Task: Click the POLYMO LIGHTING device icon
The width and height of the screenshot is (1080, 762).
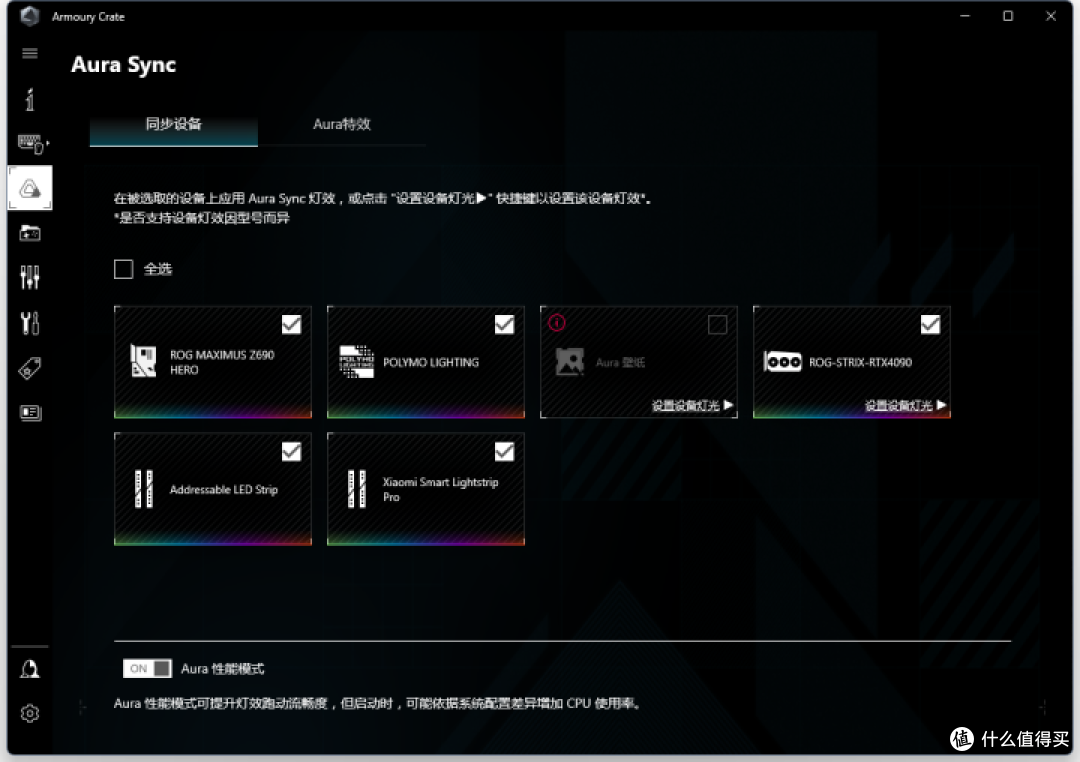Action: pyautogui.click(x=357, y=362)
